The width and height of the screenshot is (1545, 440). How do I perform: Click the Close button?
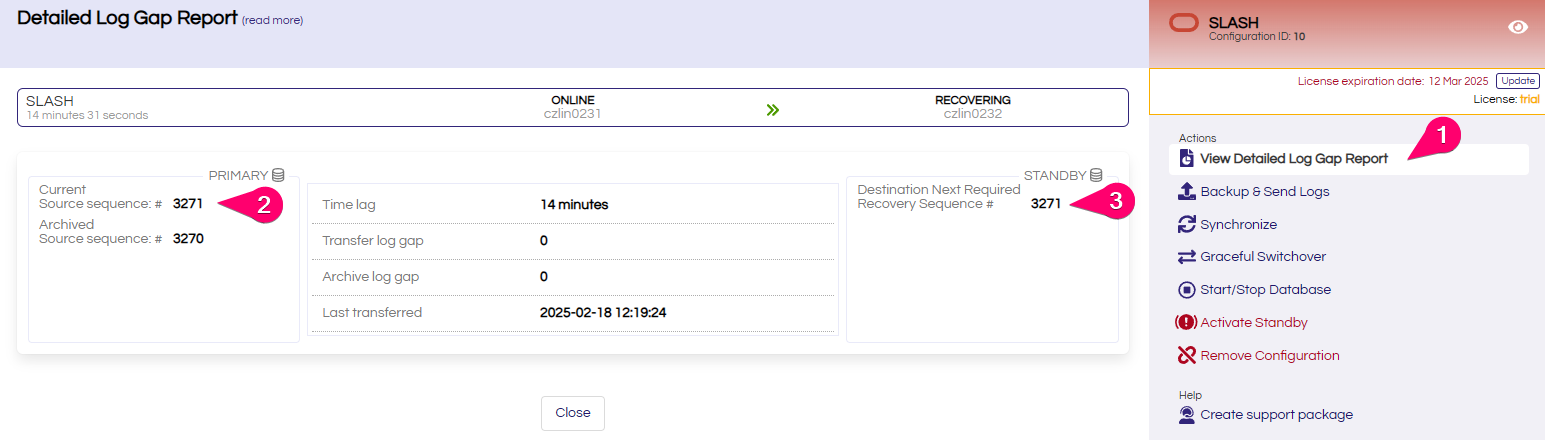(573, 413)
